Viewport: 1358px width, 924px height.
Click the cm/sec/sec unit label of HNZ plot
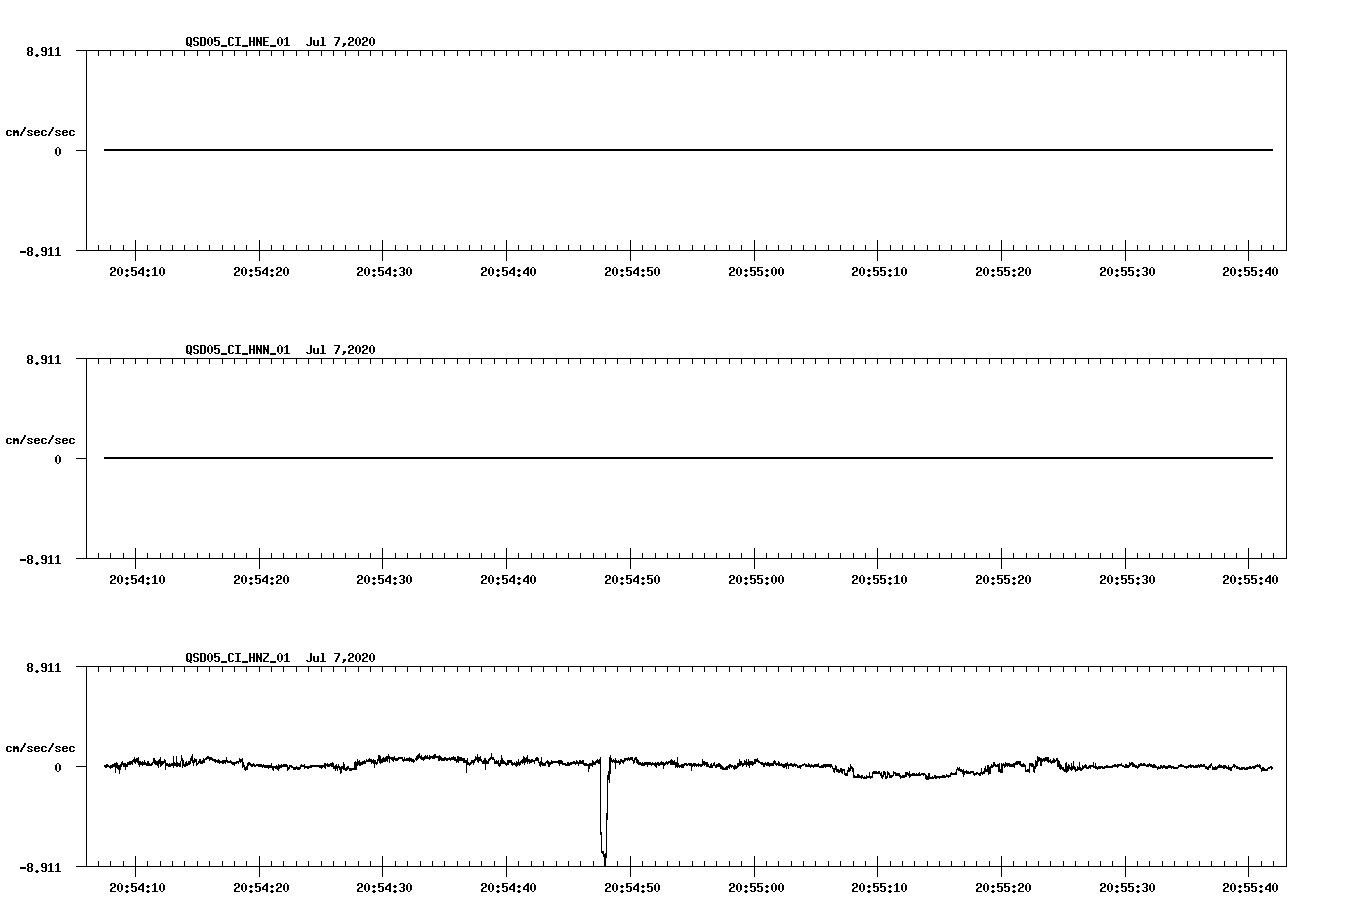(40, 748)
